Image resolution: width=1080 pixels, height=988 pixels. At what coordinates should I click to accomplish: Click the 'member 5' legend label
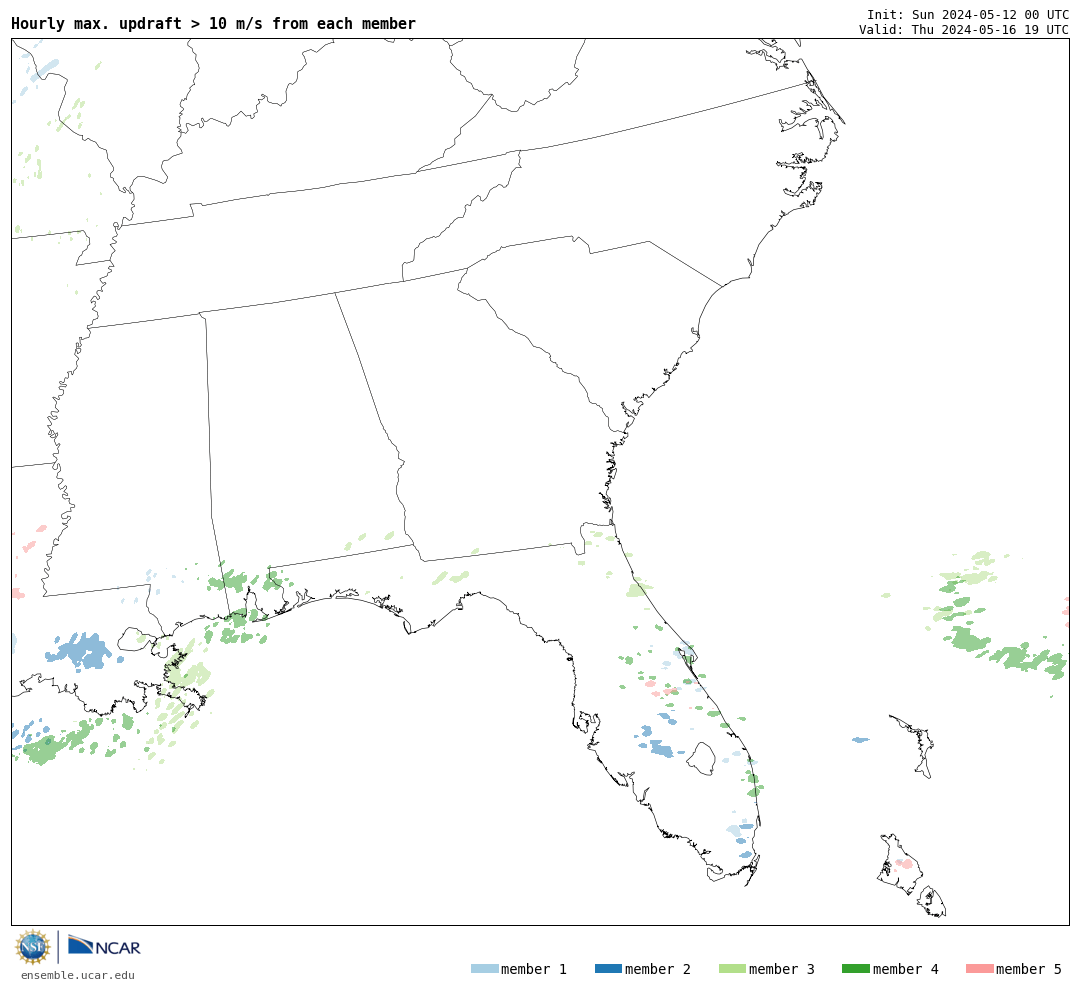(1029, 969)
